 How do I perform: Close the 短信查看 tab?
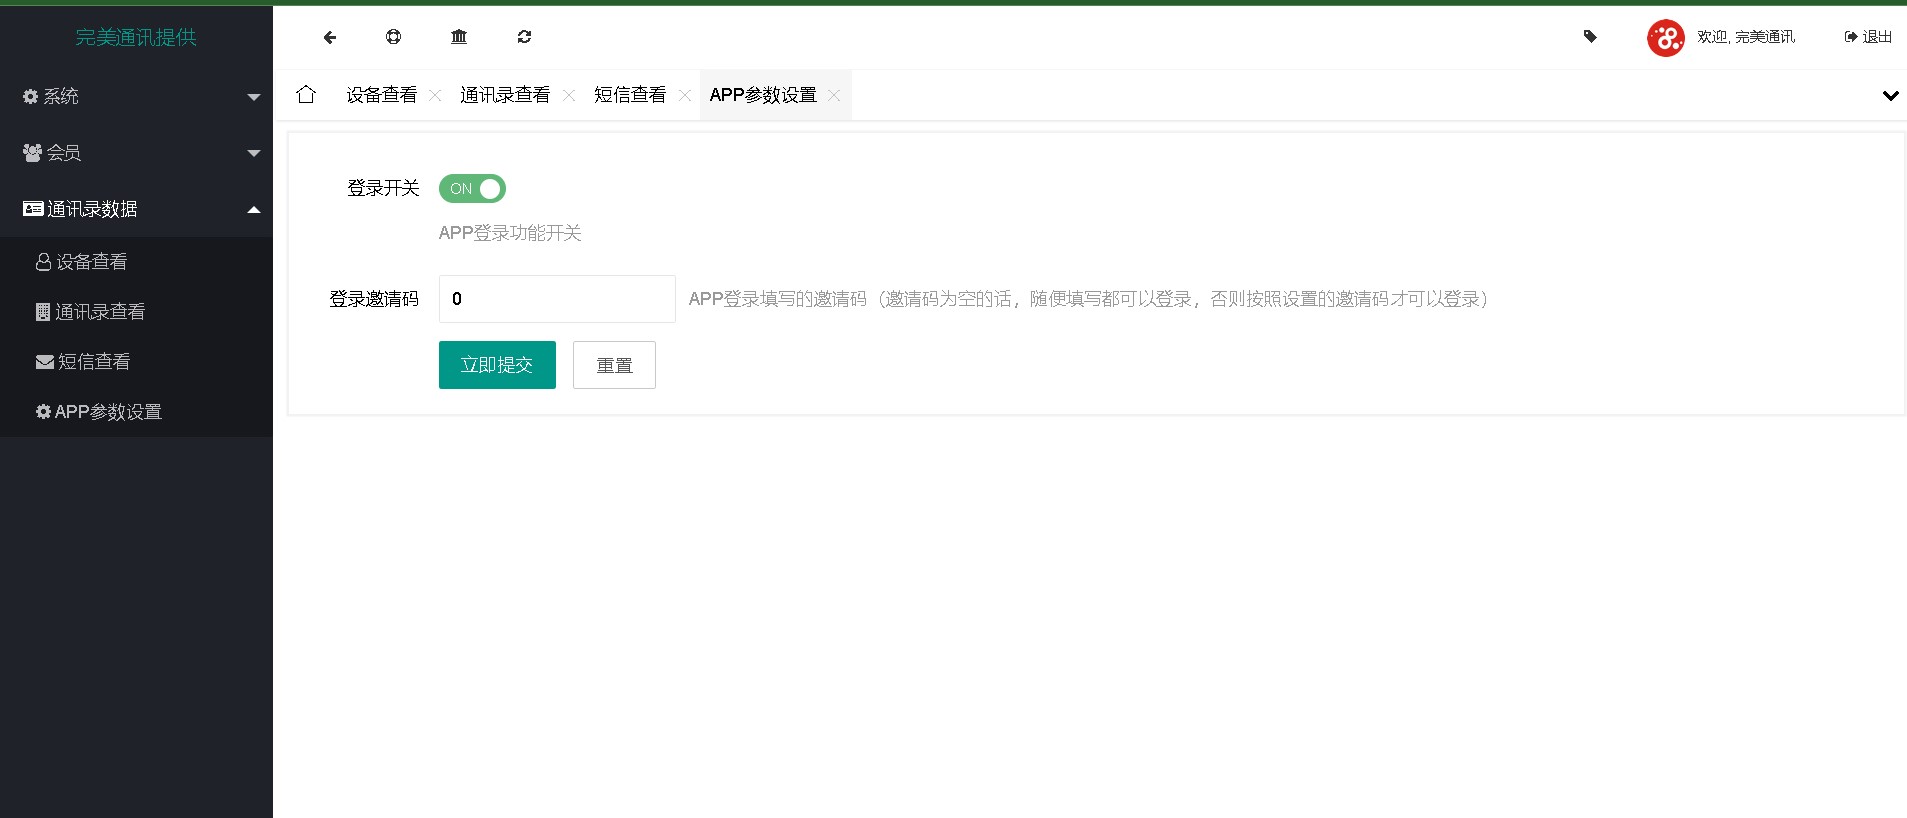[685, 95]
